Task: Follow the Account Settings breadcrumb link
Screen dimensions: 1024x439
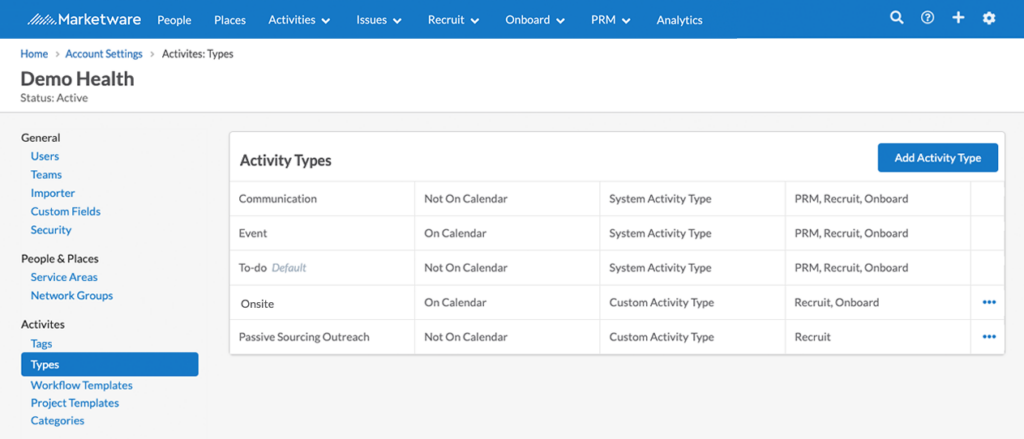Action: [x=104, y=54]
